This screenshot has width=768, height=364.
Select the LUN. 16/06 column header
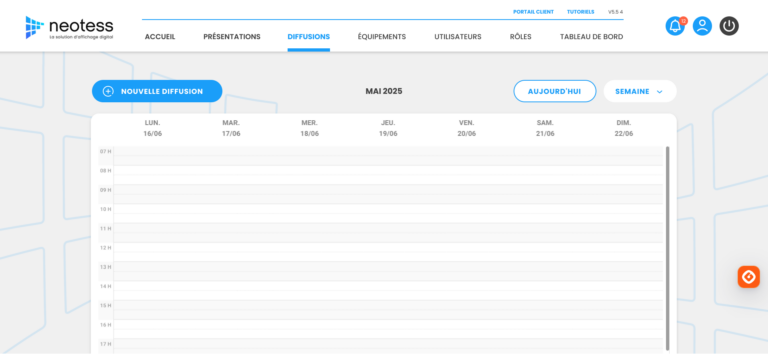pyautogui.click(x=152, y=128)
